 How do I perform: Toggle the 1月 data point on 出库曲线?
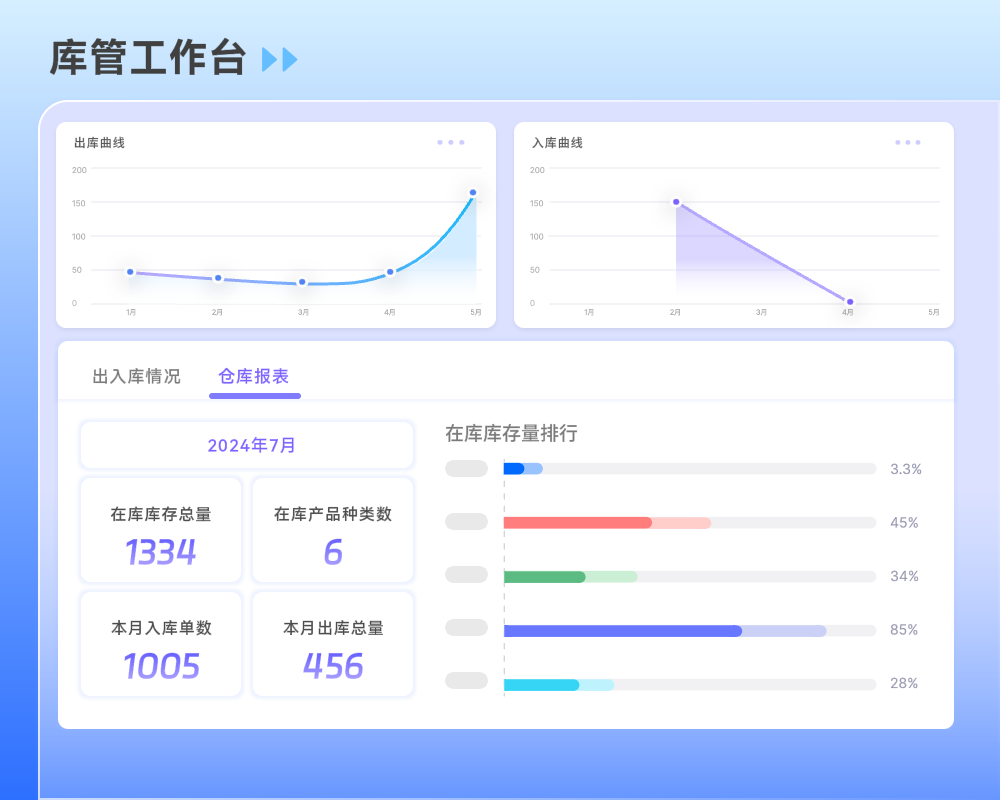pos(129,271)
